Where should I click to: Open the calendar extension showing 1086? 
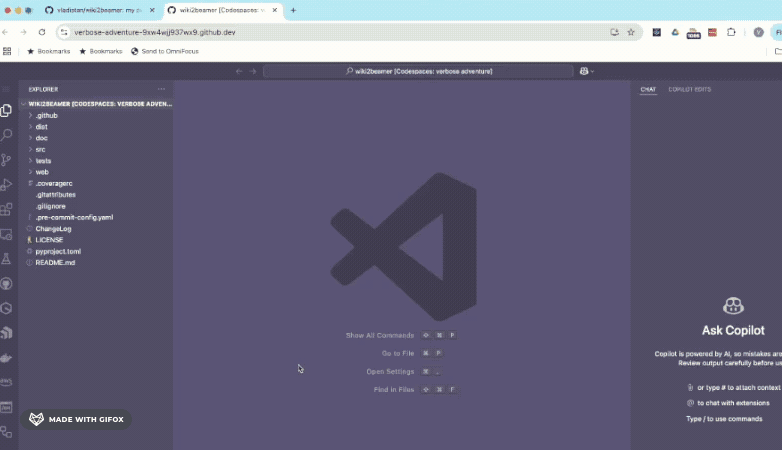(x=694, y=33)
